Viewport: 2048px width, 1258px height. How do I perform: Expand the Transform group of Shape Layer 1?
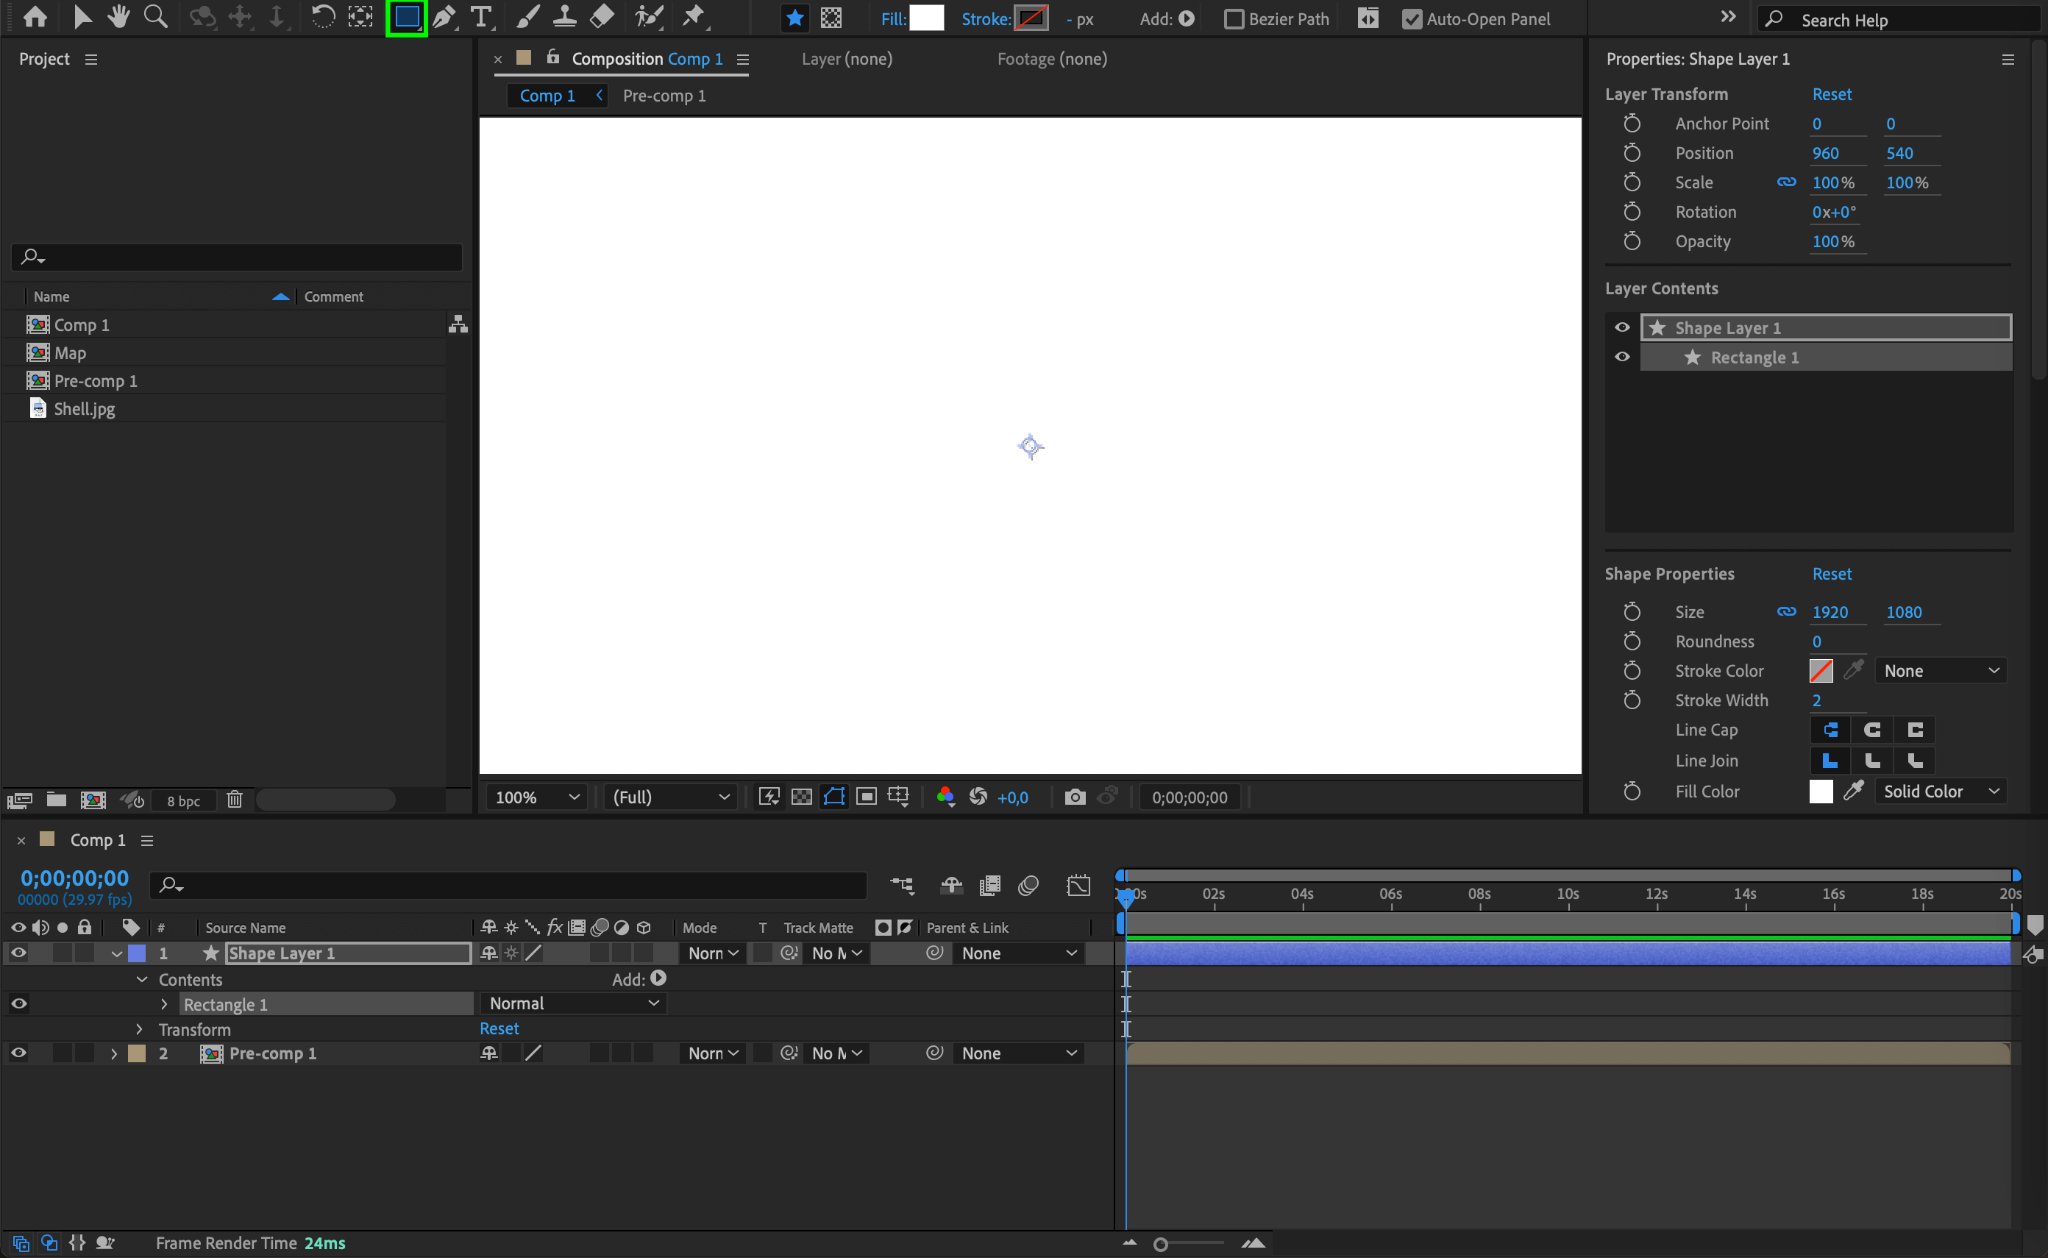139,1029
